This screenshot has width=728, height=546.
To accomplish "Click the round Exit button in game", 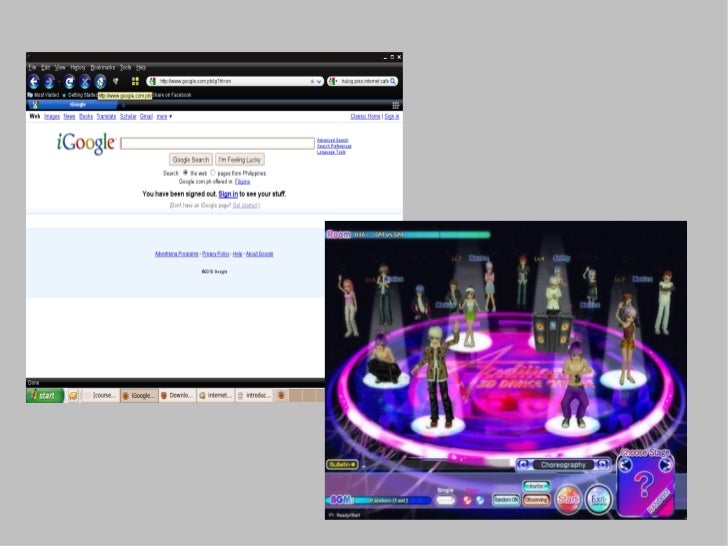I will (x=599, y=500).
